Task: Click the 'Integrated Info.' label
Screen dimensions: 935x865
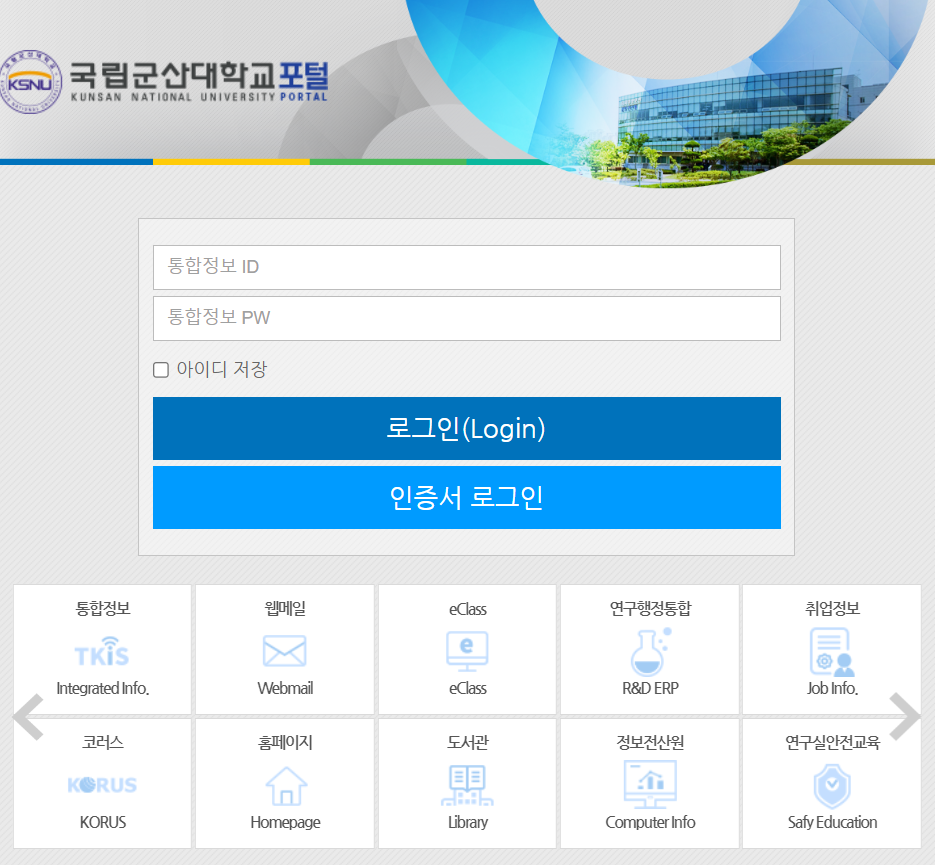Action: click(103, 689)
